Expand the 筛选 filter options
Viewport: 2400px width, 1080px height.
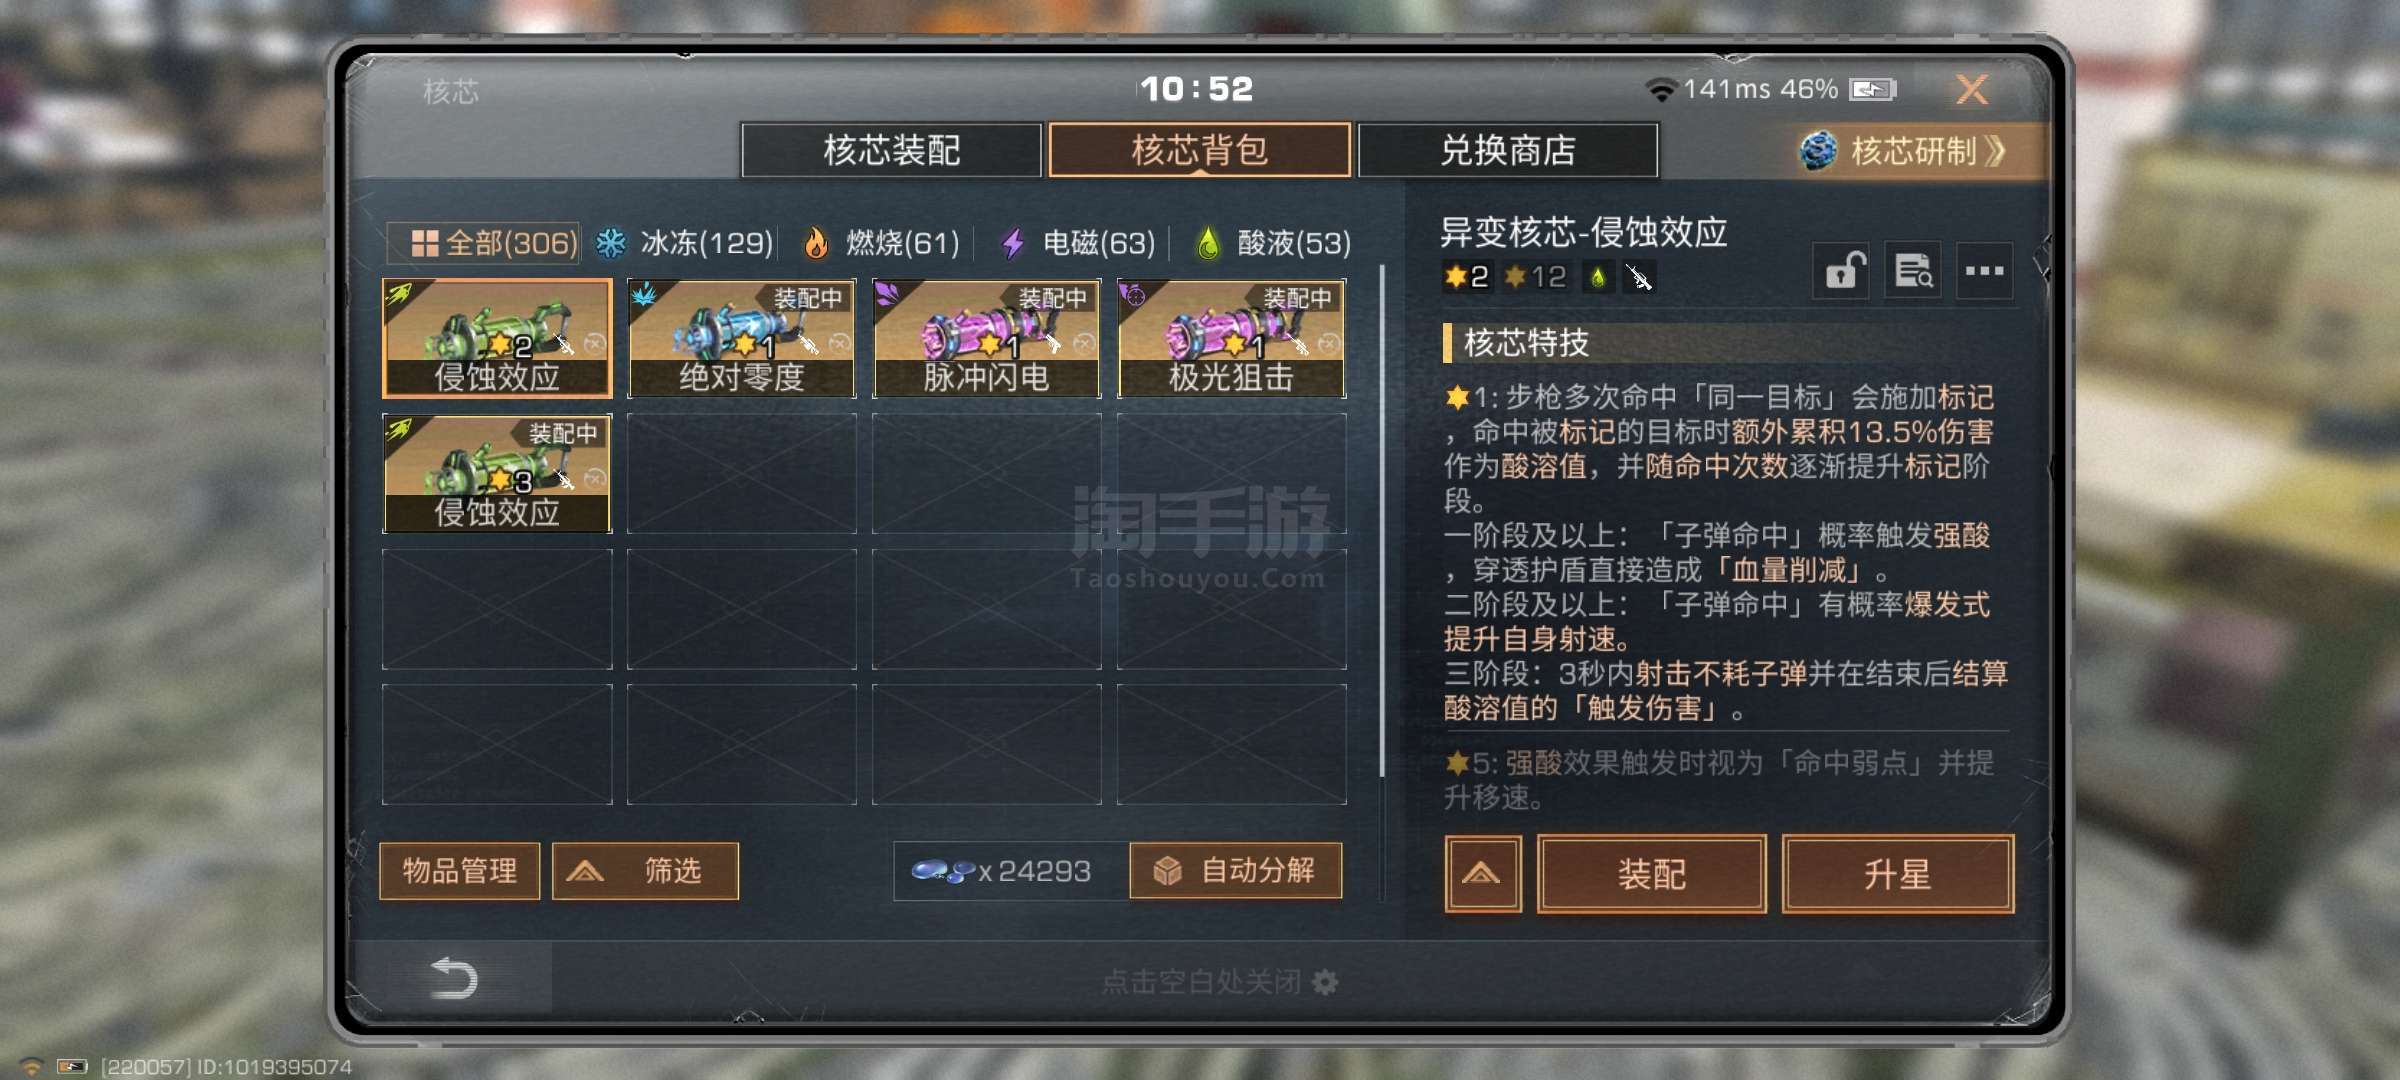point(645,871)
